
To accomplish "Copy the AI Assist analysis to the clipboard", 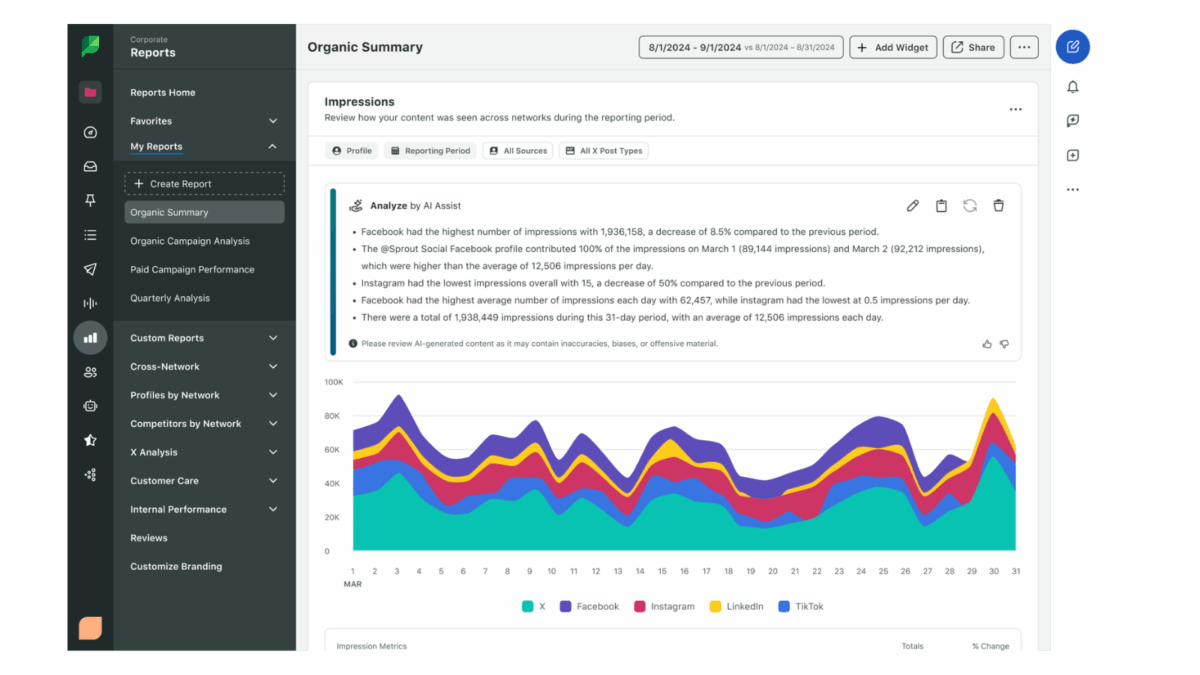I will 941,206.
